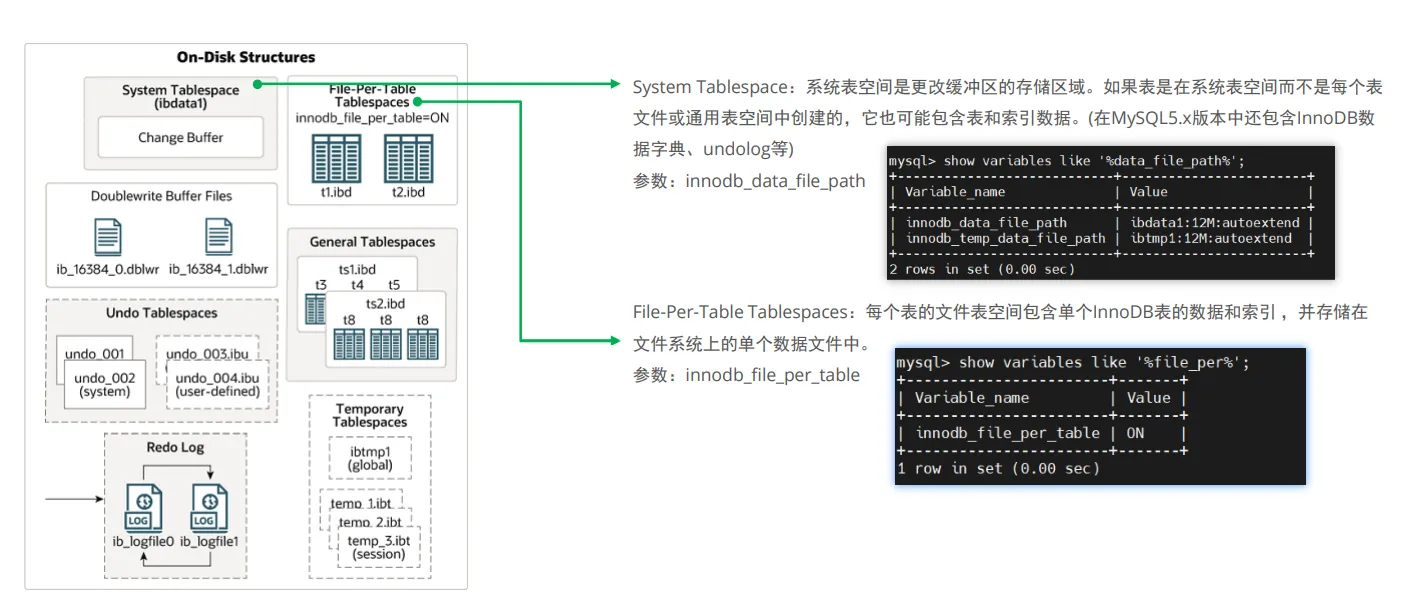Click the Redo Log heading
1426x615 pixels.
pos(175,447)
